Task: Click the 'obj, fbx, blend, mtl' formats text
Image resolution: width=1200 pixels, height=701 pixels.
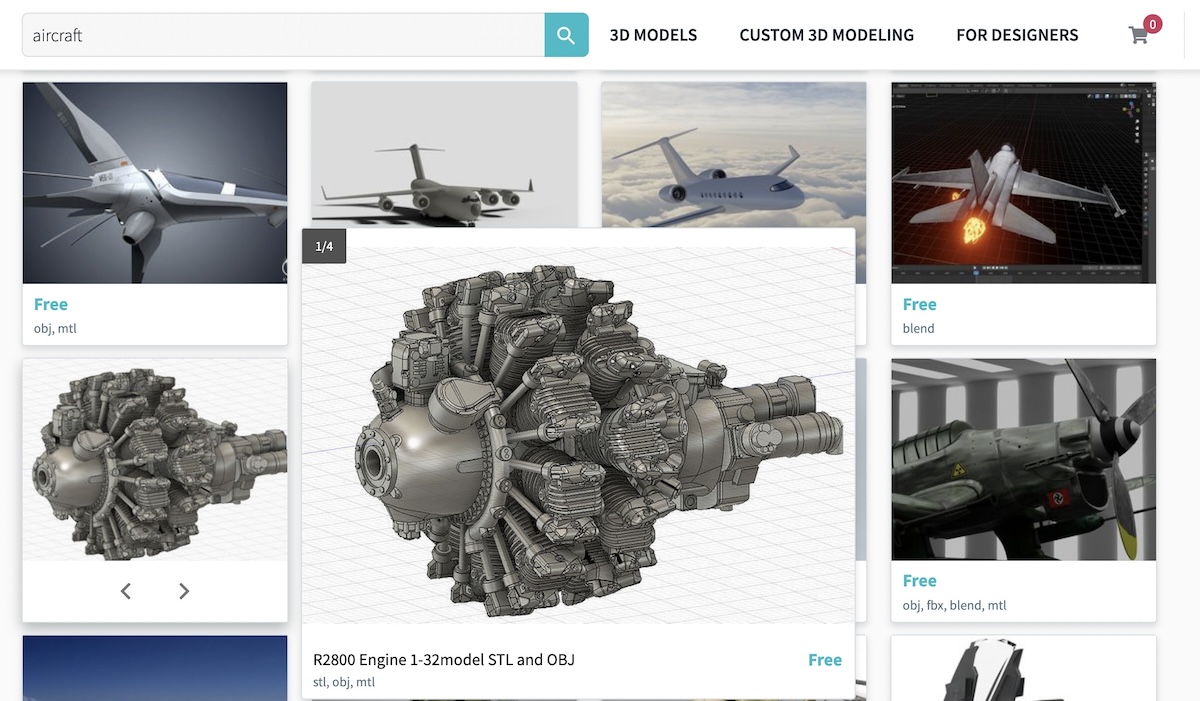Action: point(954,605)
